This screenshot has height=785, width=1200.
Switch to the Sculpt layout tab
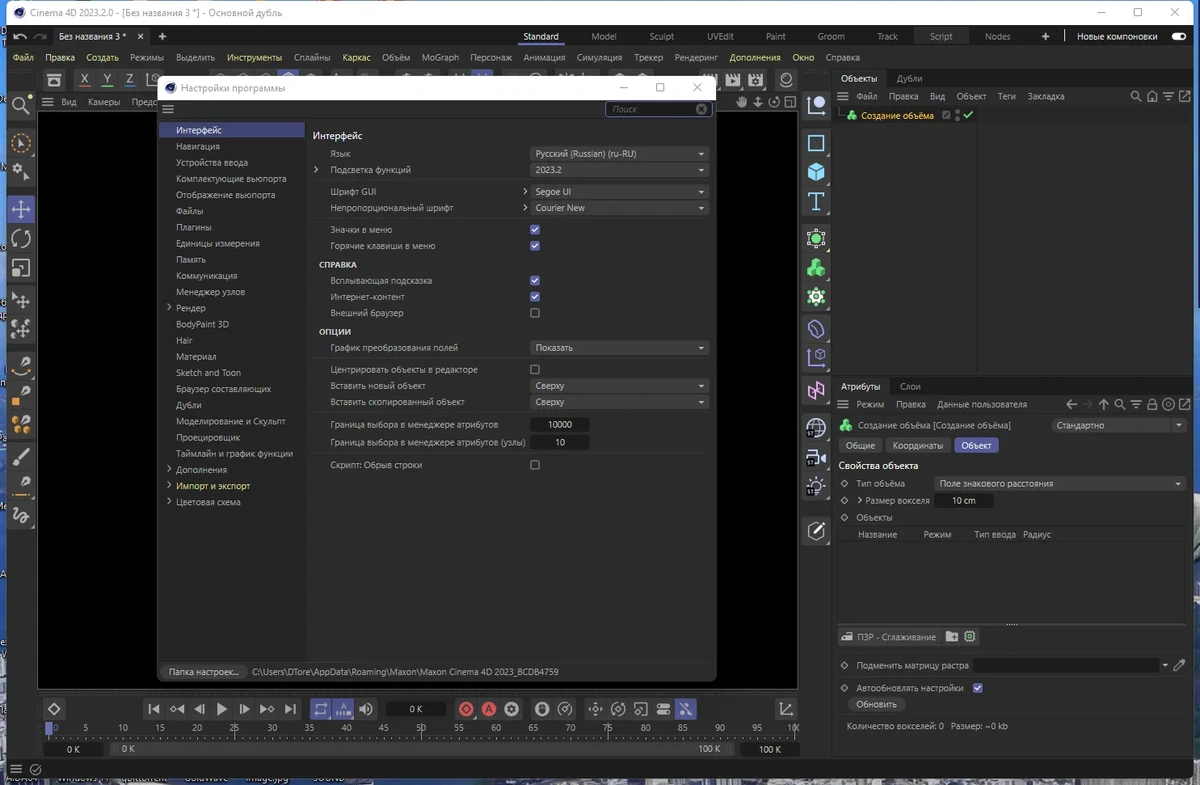[662, 37]
